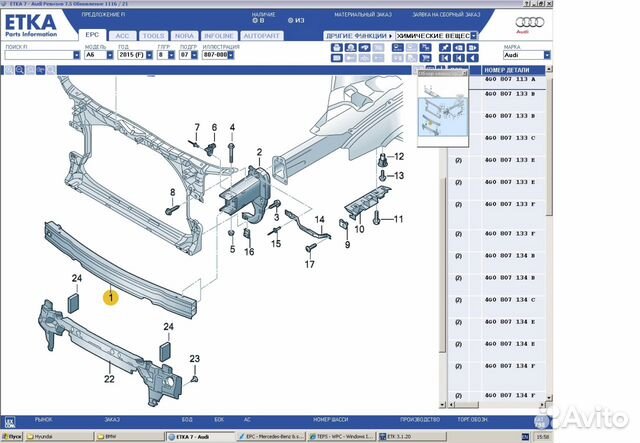Click the print icon in toolbar
This screenshot has height=443, width=640.
tap(337, 47)
